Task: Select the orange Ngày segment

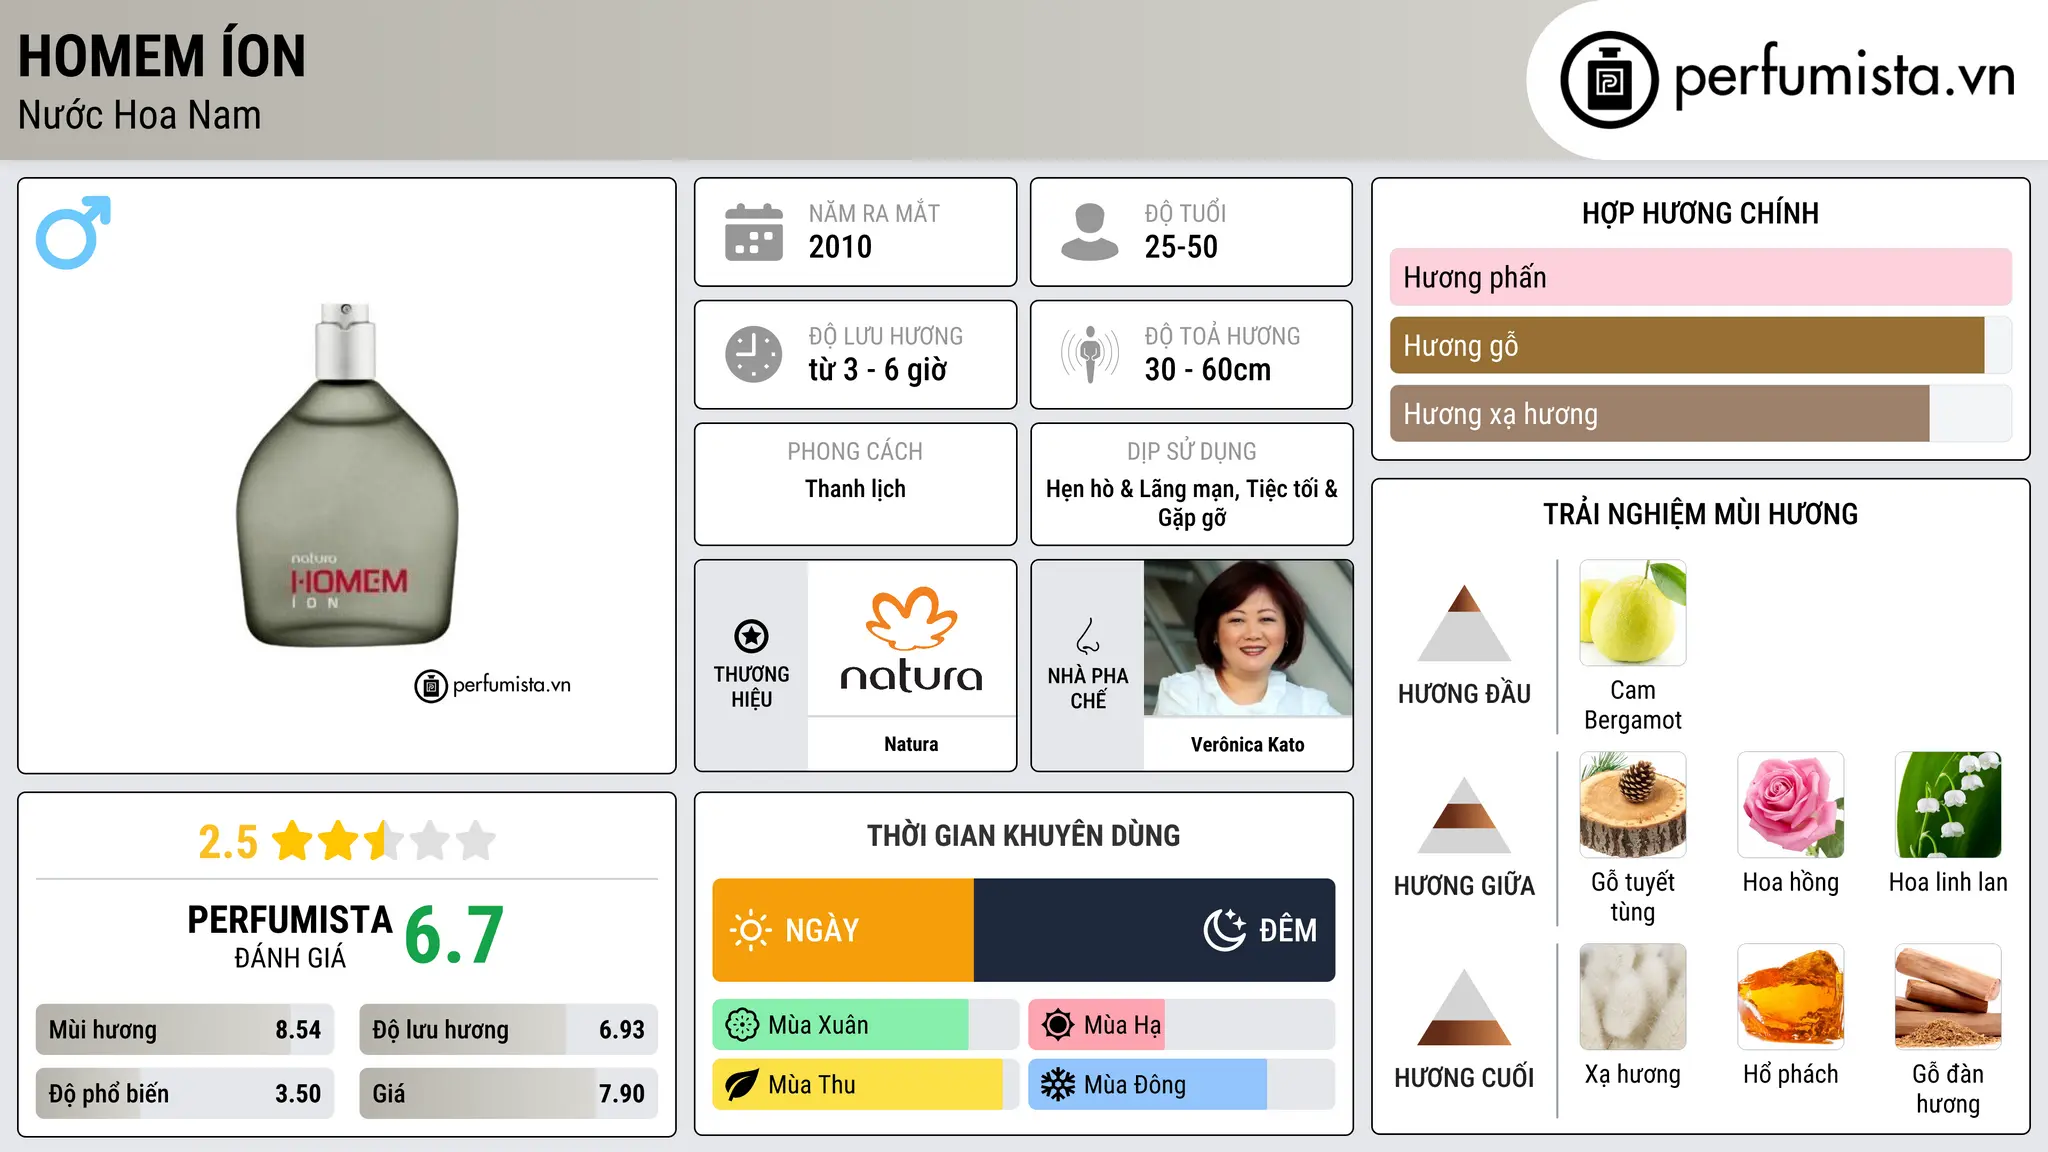Action: pos(843,930)
